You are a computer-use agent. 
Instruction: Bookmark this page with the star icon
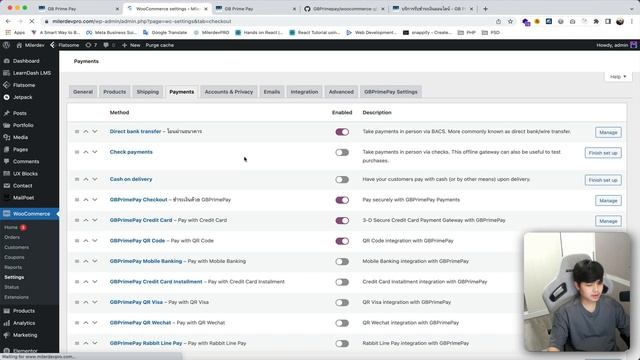(510, 21)
